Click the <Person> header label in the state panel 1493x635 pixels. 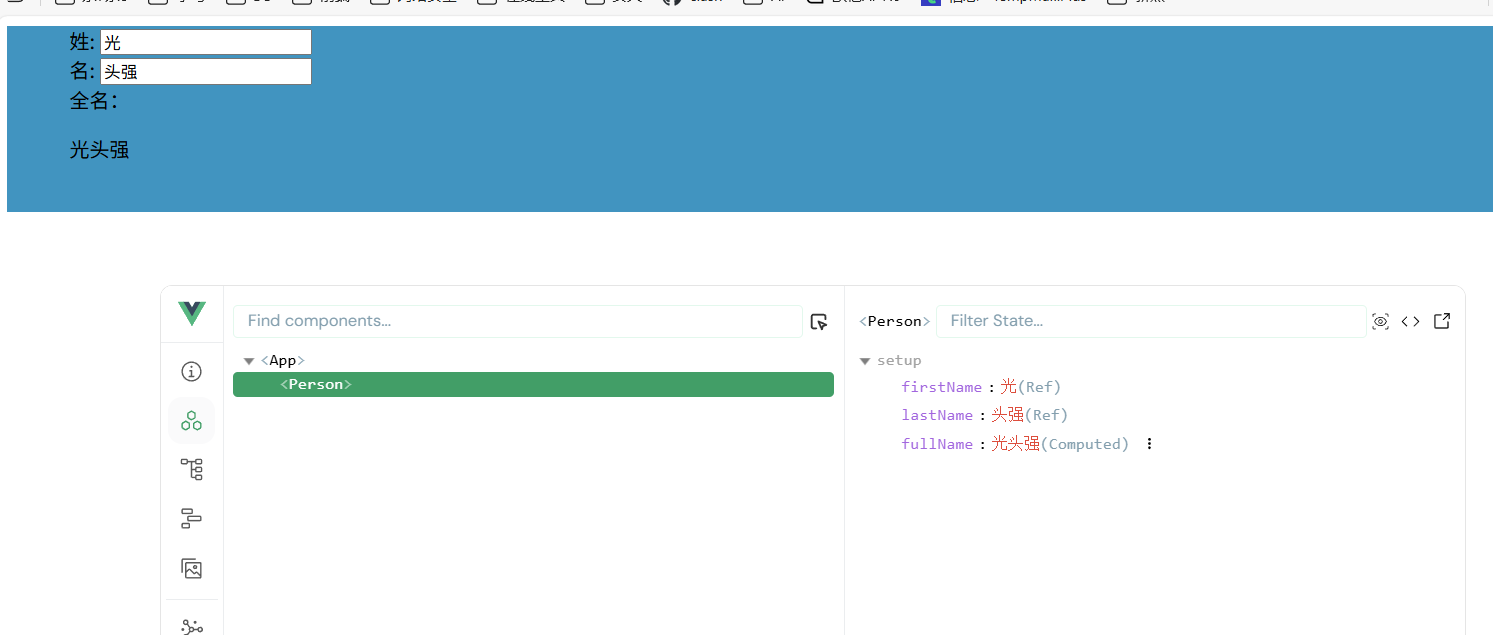click(895, 321)
